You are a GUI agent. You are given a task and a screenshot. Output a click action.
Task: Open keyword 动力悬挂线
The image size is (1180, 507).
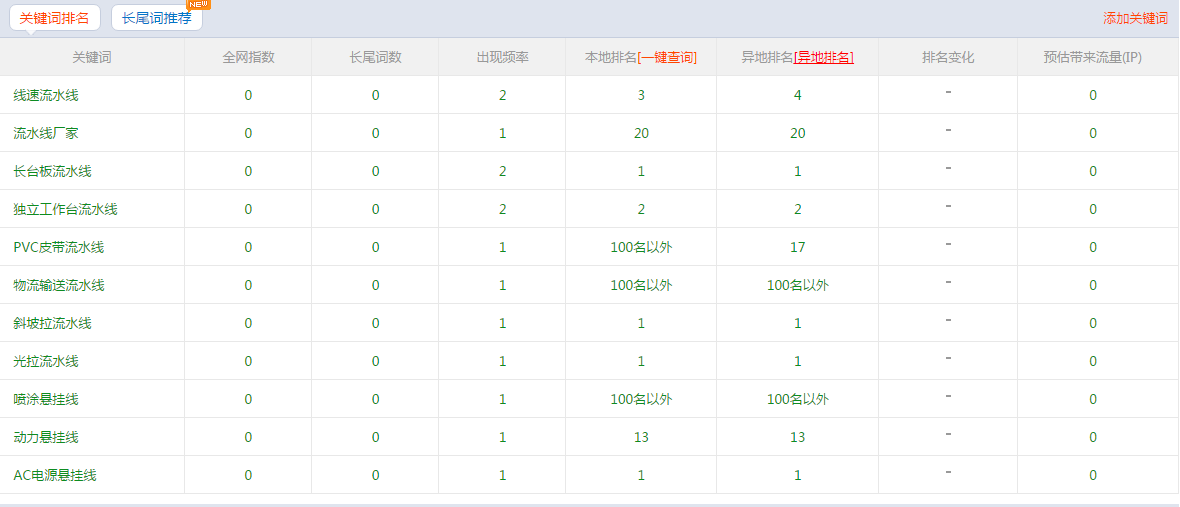(x=46, y=437)
